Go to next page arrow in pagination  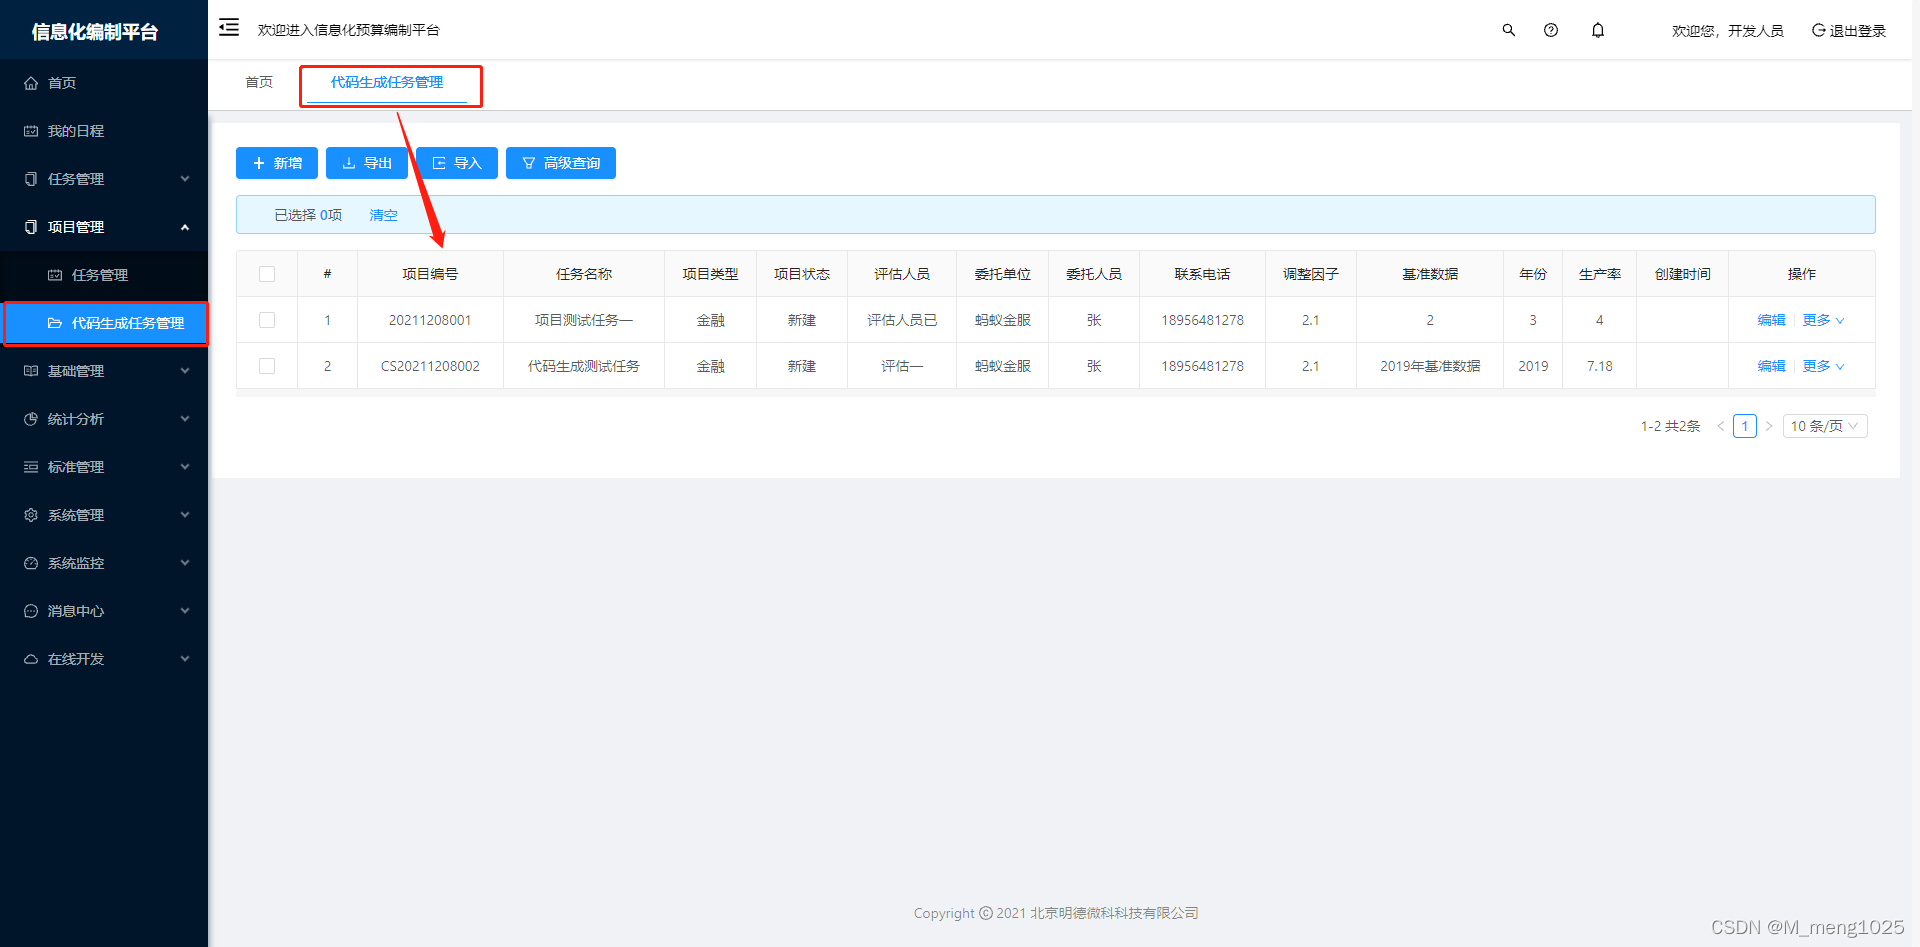point(1769,426)
